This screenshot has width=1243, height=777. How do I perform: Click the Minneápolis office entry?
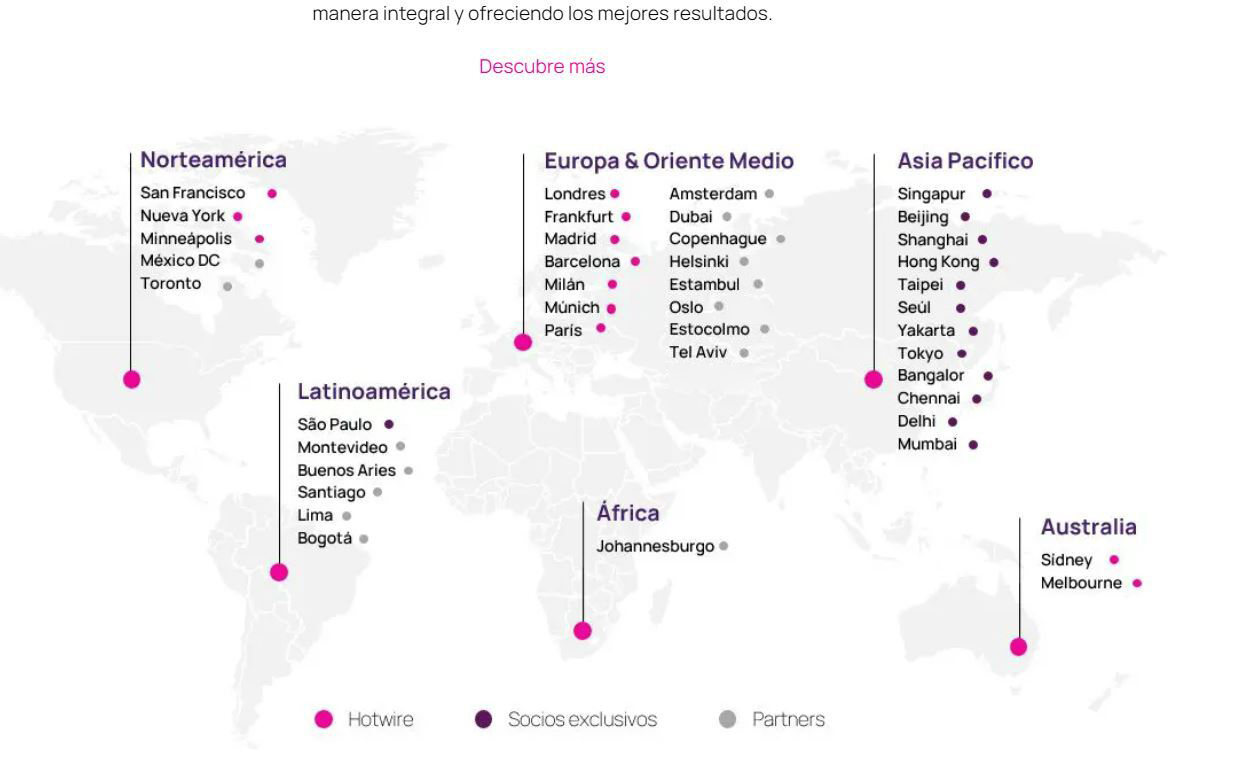pos(186,239)
